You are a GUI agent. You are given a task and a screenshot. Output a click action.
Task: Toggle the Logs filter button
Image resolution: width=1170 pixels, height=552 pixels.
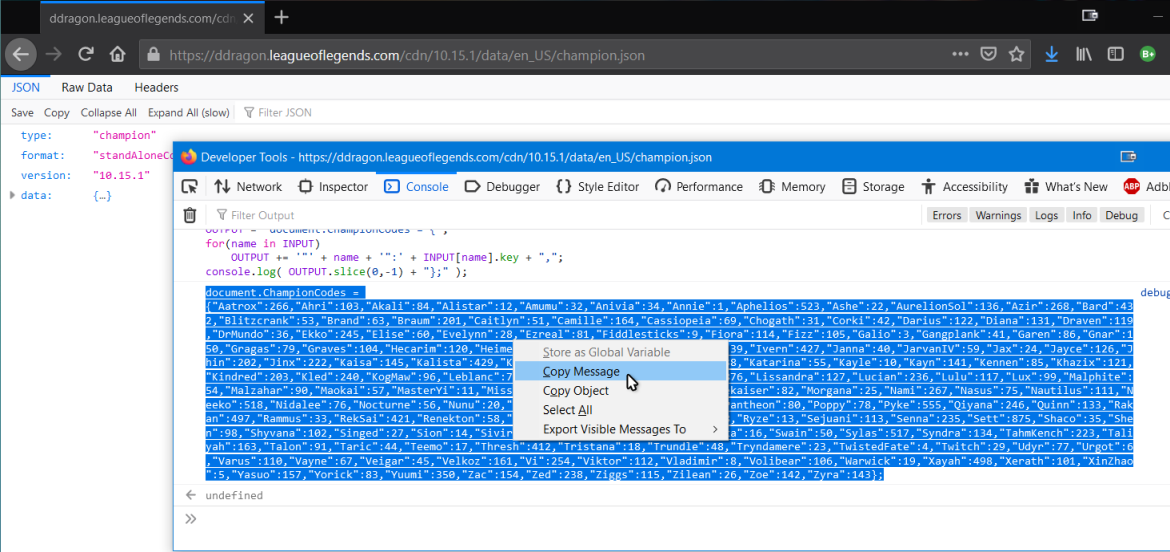[x=1046, y=216]
